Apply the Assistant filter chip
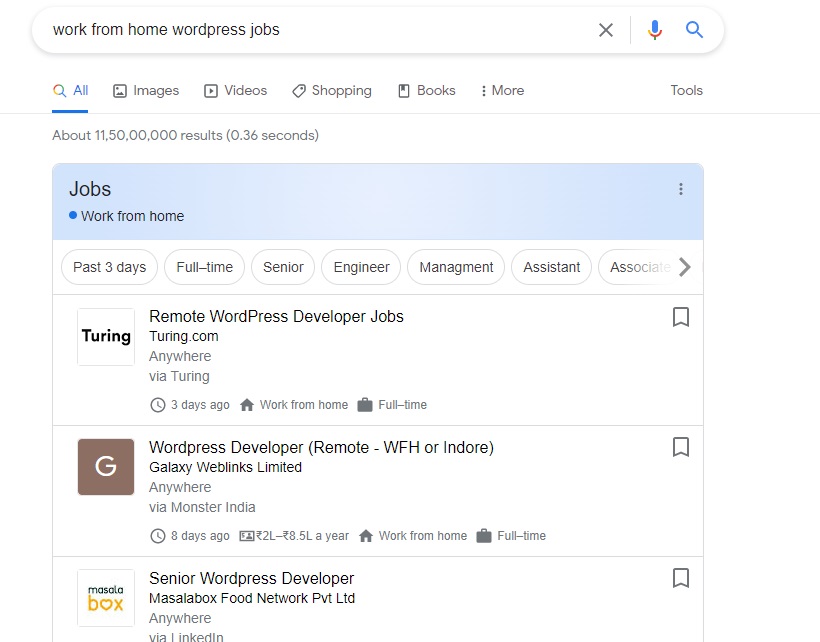Viewport: 820px width, 642px height. pos(551,267)
